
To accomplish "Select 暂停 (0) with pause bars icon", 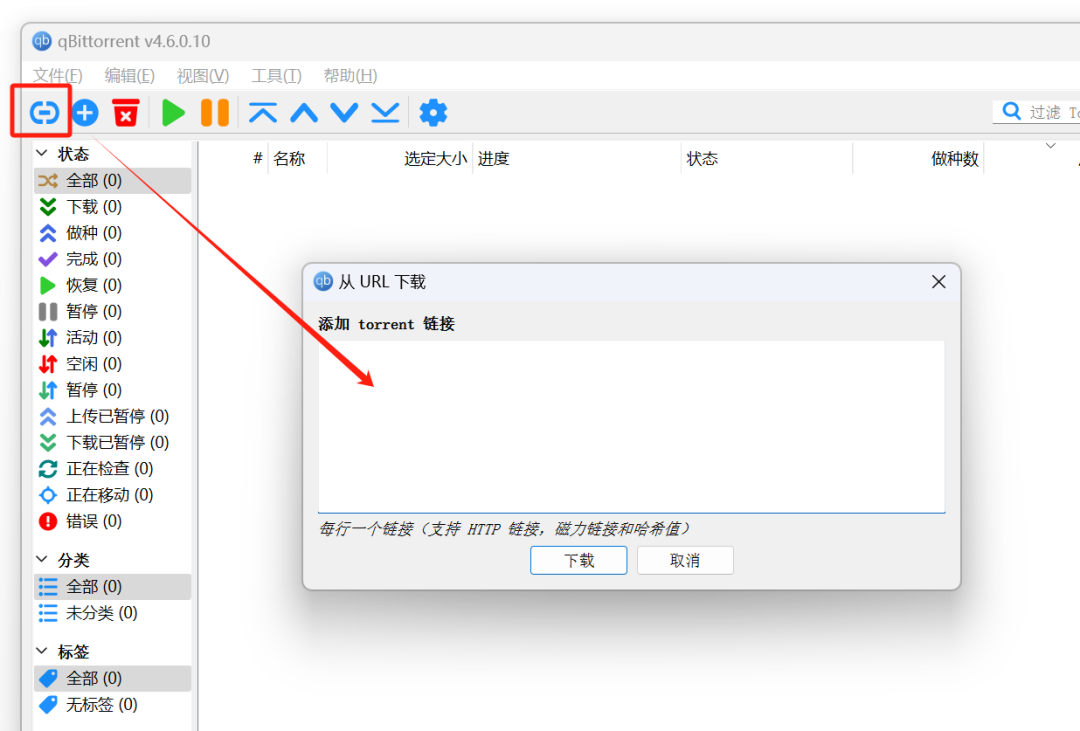I will tap(113, 311).
